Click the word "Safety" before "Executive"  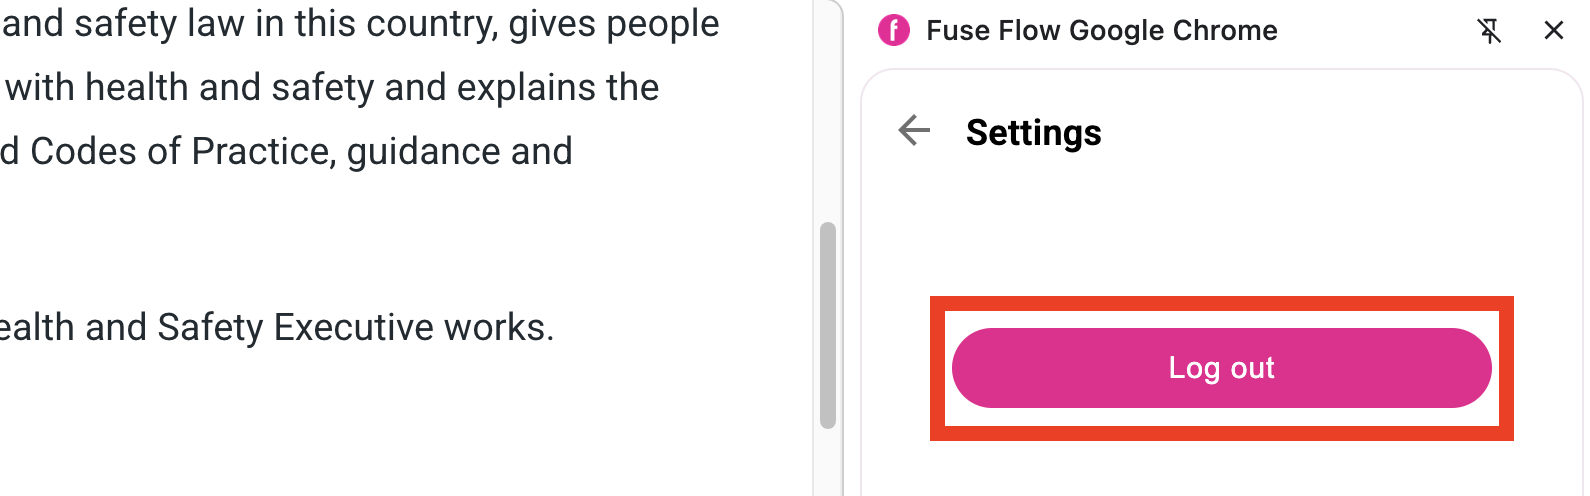[x=210, y=328]
